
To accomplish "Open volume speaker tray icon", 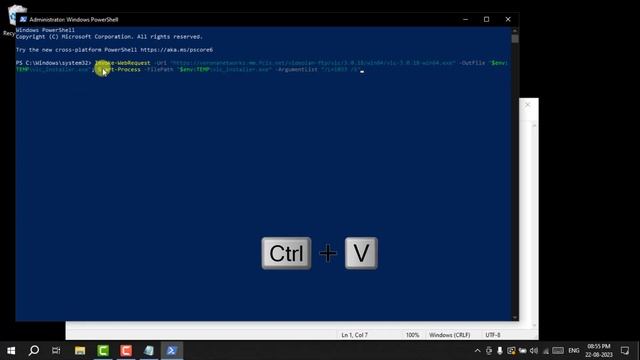I will click(534, 351).
